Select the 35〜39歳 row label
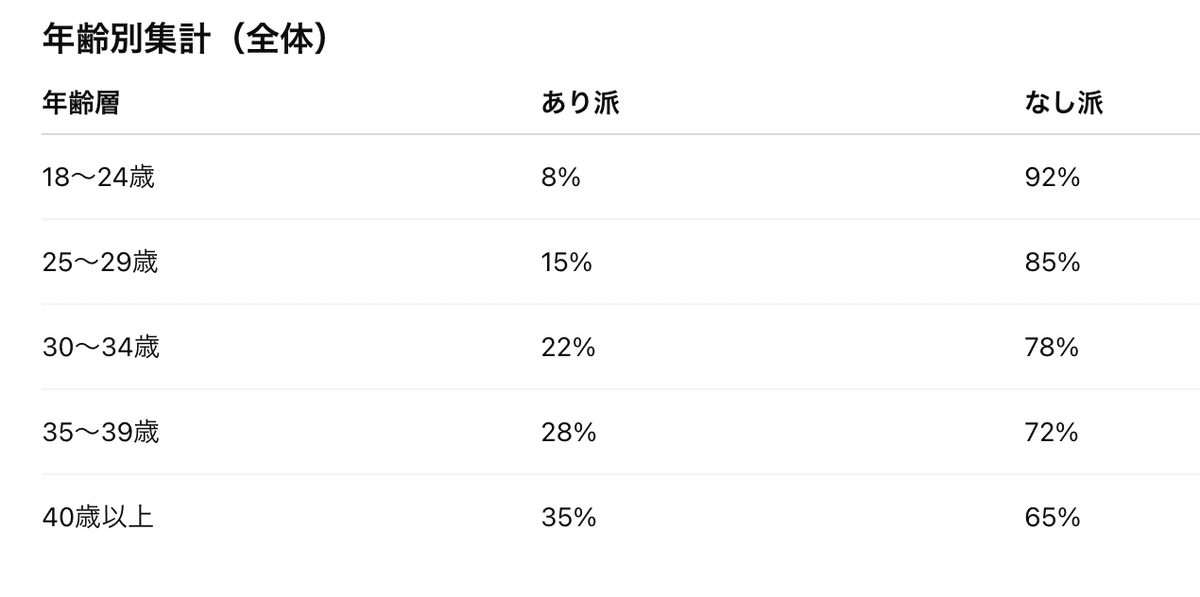Screen dimensions: 1200x597 coord(100,433)
